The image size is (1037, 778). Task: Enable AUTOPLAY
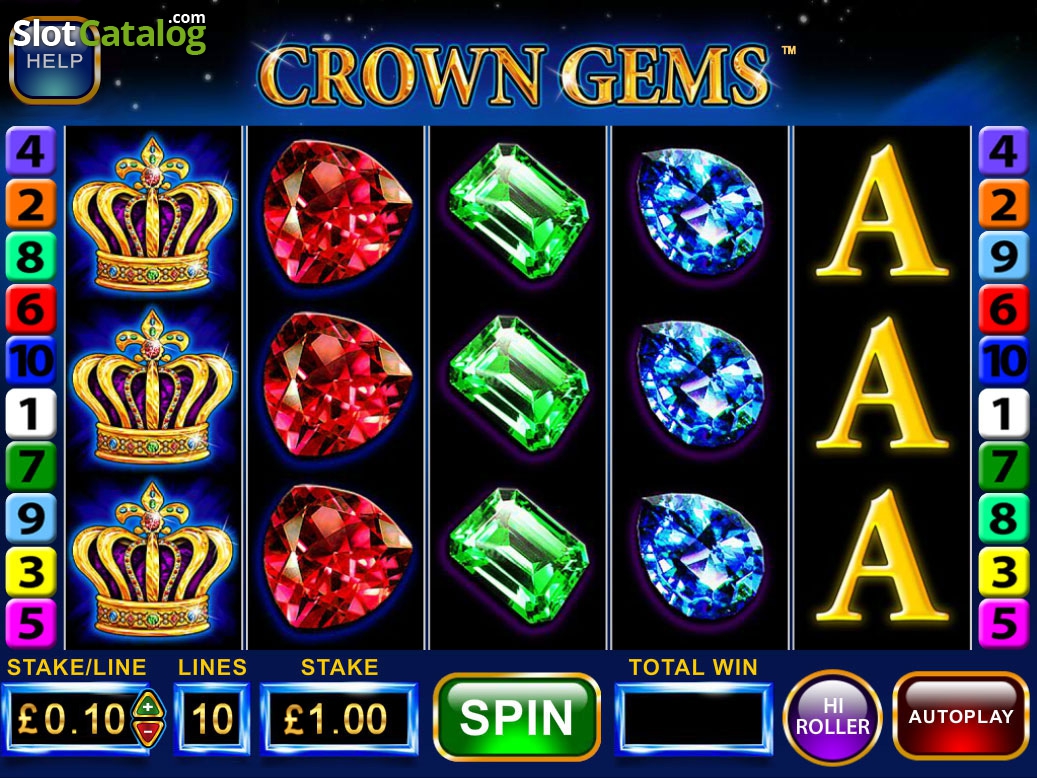[x=961, y=716]
